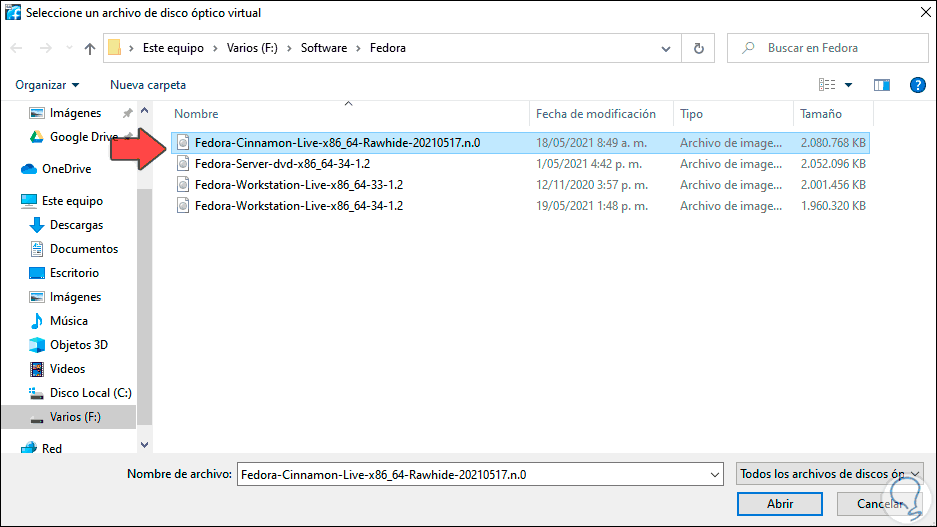Go forward using the forward arrow
937x527 pixels.
point(45,48)
